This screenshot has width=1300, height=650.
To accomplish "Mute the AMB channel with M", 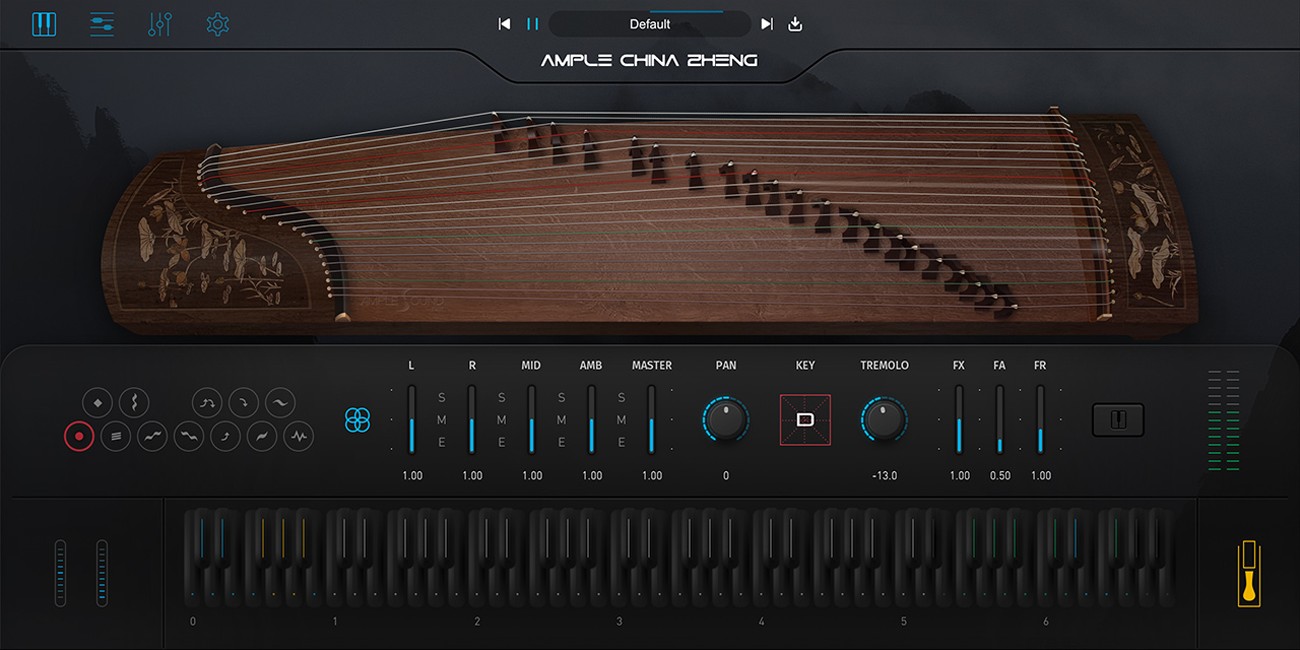I will click(622, 420).
